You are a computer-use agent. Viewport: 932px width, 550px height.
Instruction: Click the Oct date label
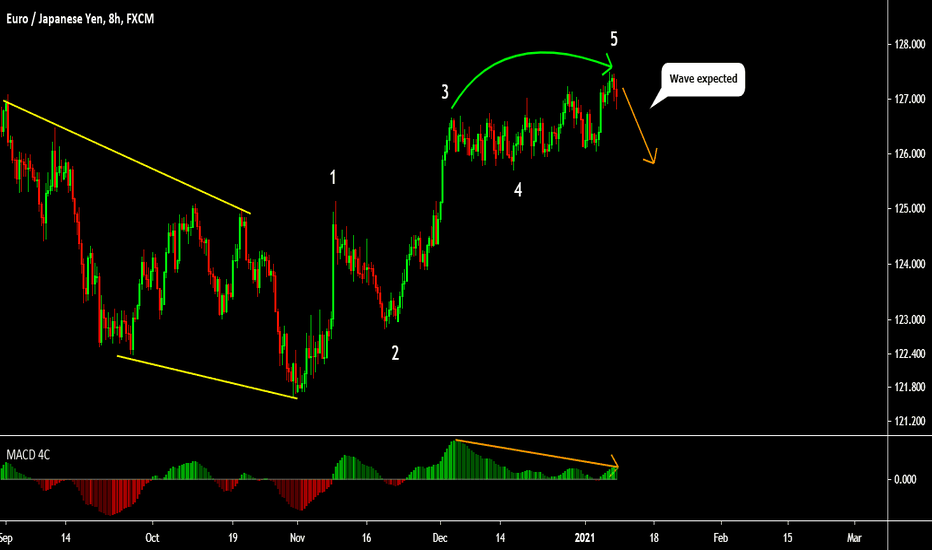click(152, 538)
